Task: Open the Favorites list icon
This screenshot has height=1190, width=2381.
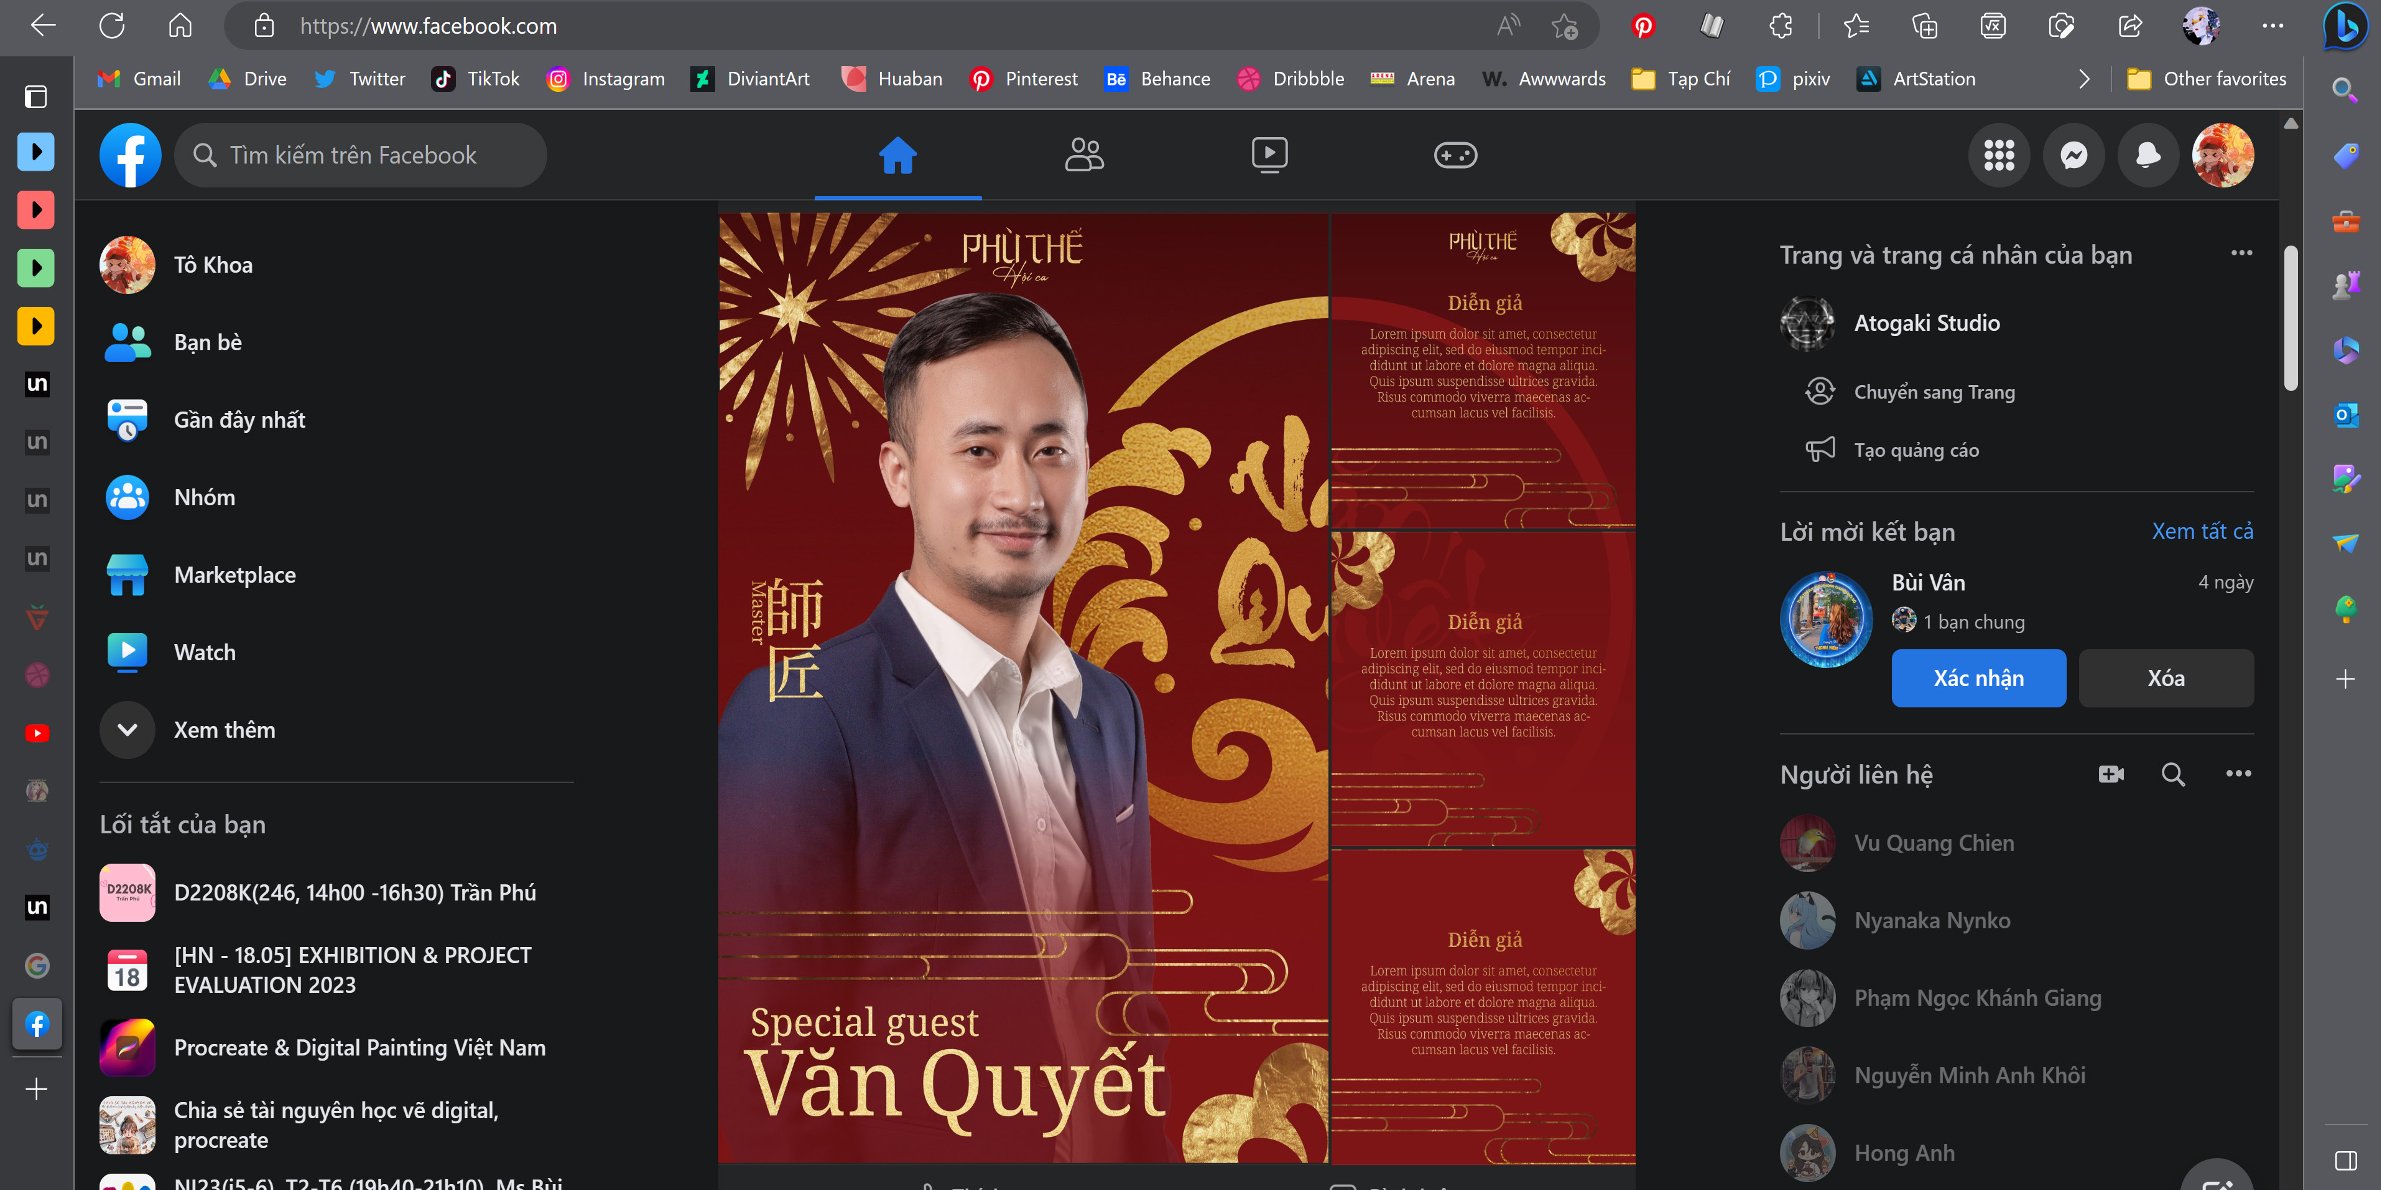Action: pos(1855,26)
